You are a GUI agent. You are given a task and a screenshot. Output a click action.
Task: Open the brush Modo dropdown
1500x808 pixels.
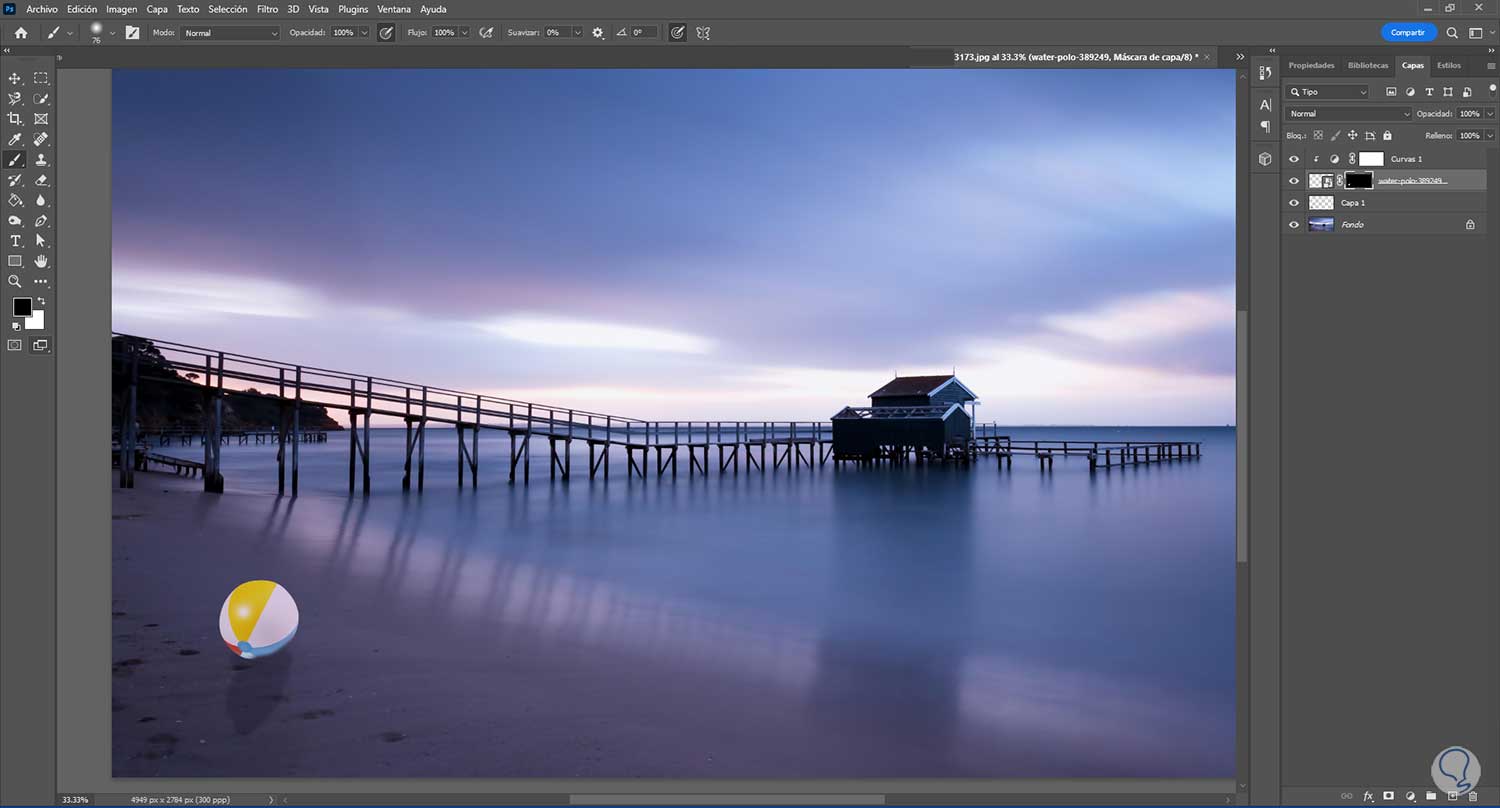tap(230, 33)
